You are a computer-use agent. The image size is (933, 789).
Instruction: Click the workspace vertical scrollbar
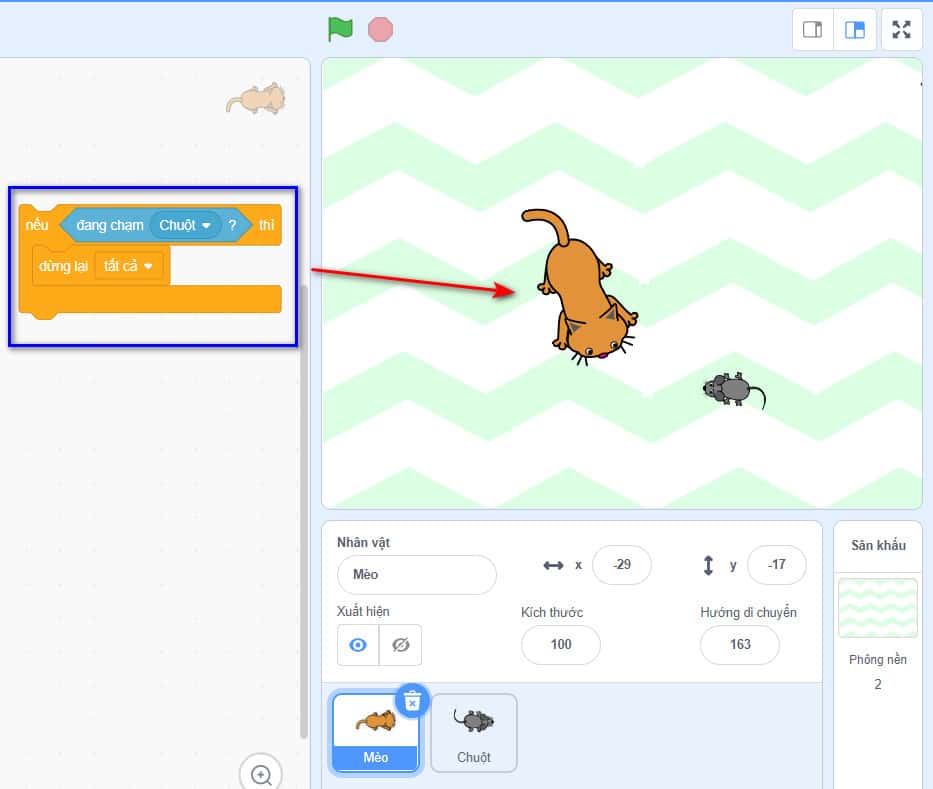304,500
